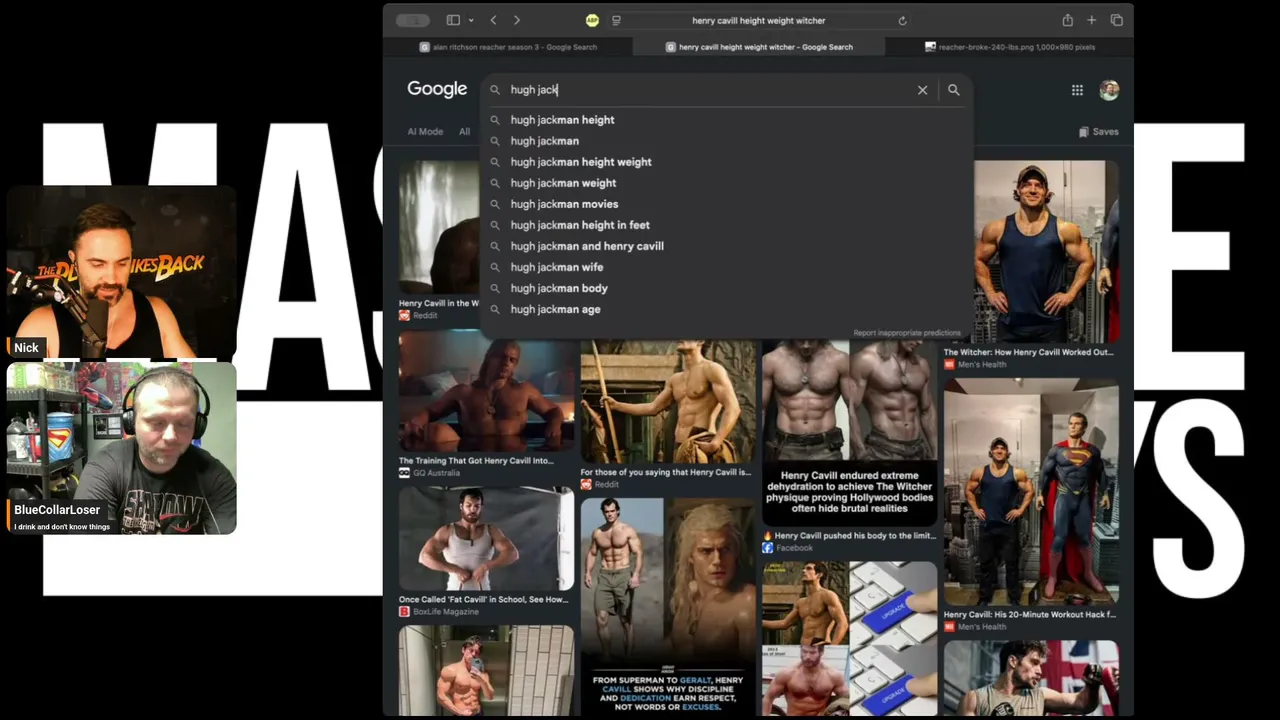Select suggestion 'hugh jackman weight'
1280x720 pixels.
(726, 183)
